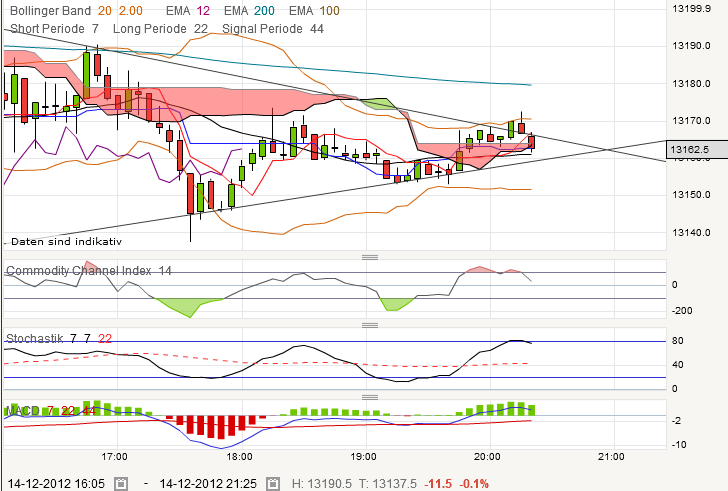Grab the divider handle above the Stochastik panel
This screenshot has height=491, width=728.
click(x=370, y=325)
